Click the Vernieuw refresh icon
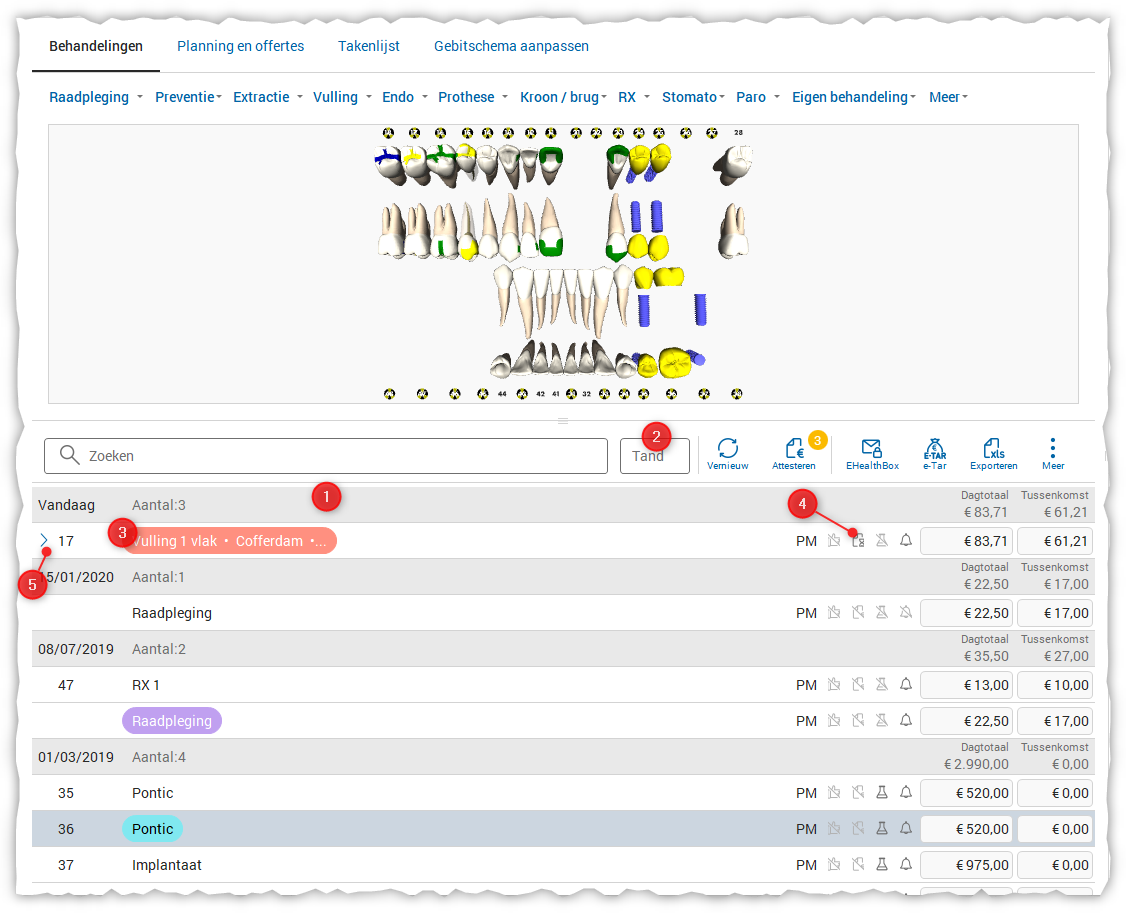This screenshot has width=1126, height=913. (727, 449)
